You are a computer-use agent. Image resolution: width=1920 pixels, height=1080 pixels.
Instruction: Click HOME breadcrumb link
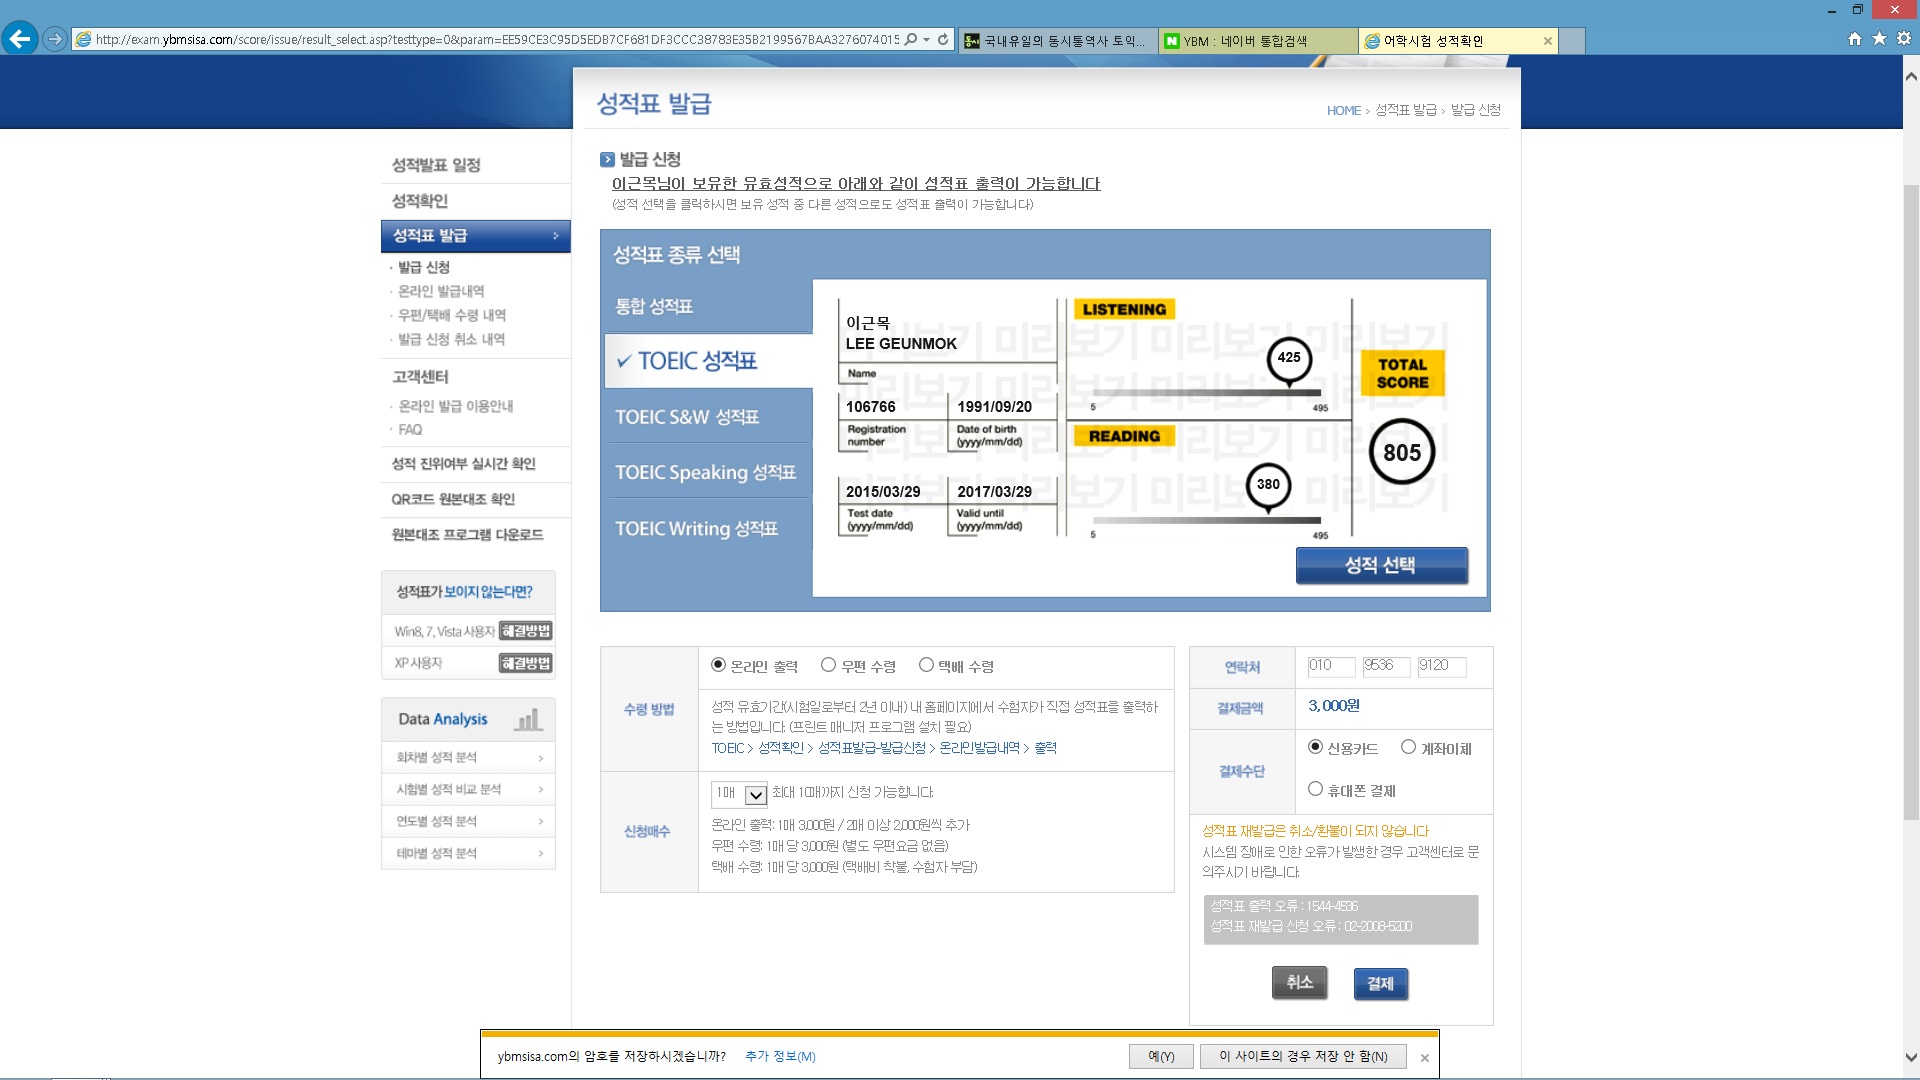coord(1343,111)
